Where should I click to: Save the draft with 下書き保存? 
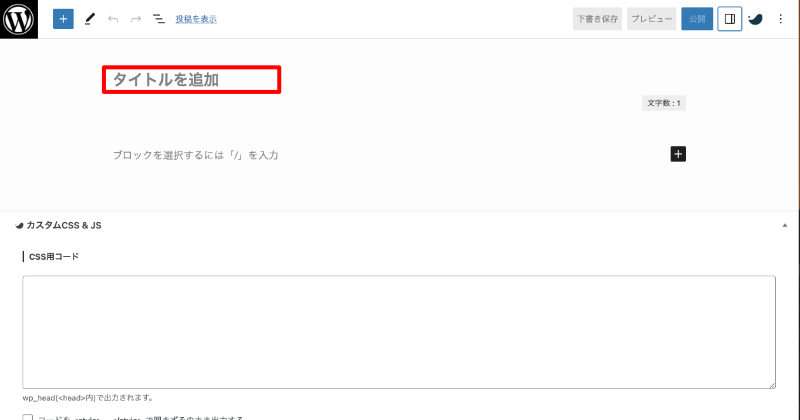point(597,19)
